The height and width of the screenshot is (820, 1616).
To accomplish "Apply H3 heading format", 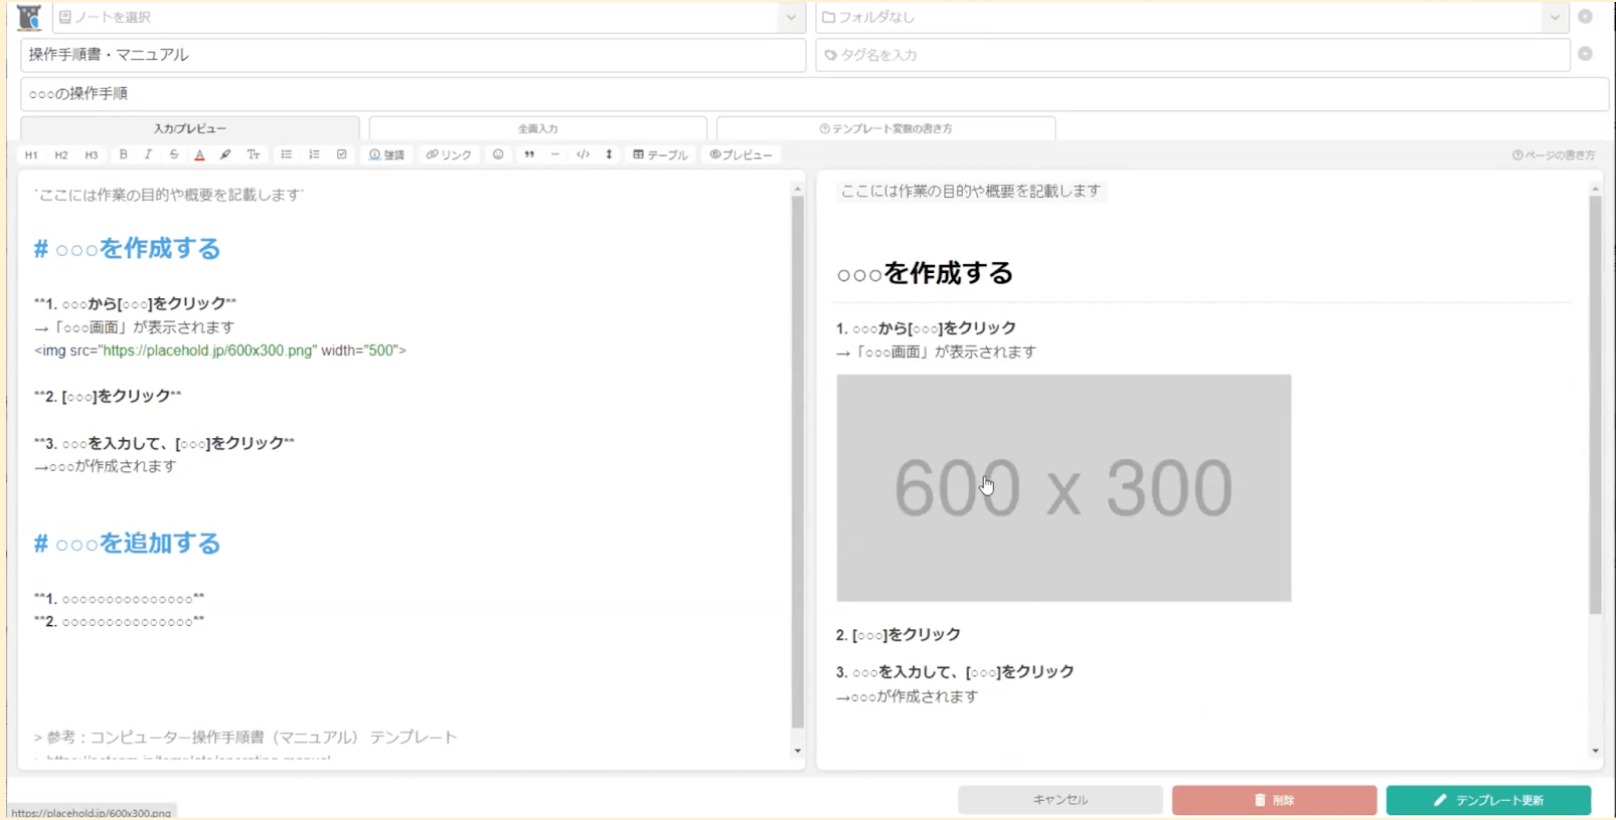I will click(91, 155).
